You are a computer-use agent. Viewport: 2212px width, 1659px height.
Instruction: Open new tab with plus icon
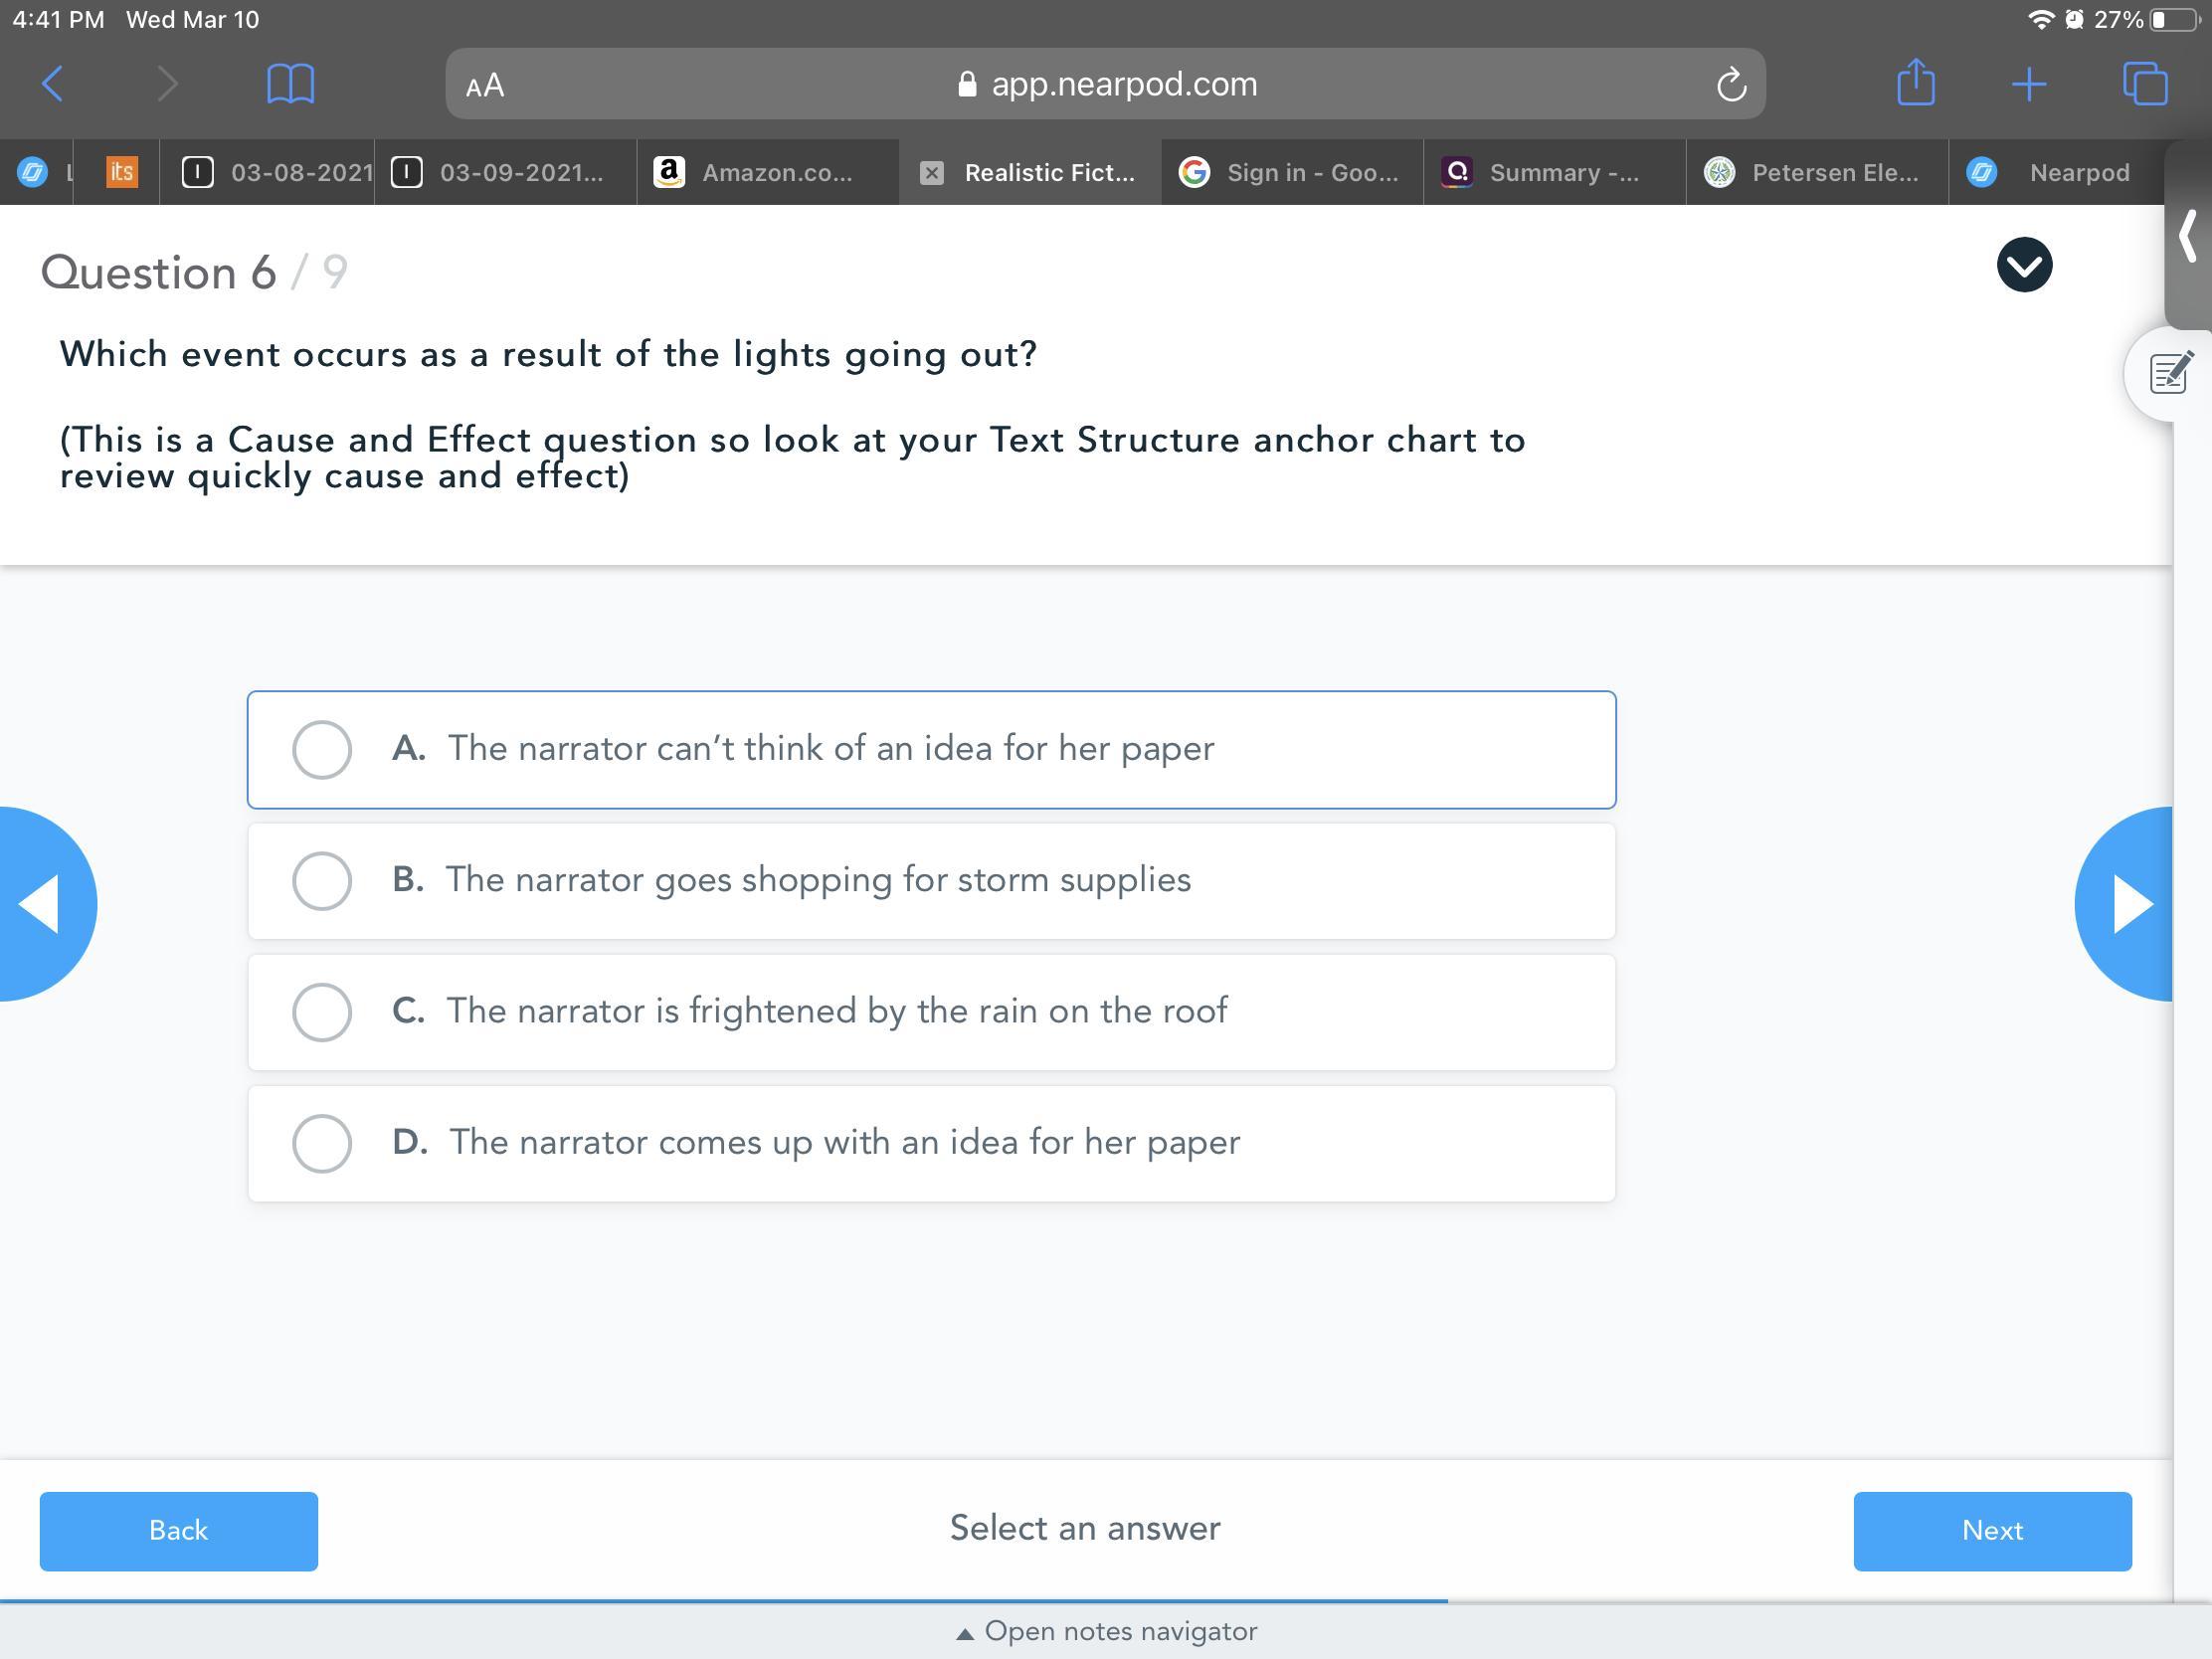click(2028, 84)
